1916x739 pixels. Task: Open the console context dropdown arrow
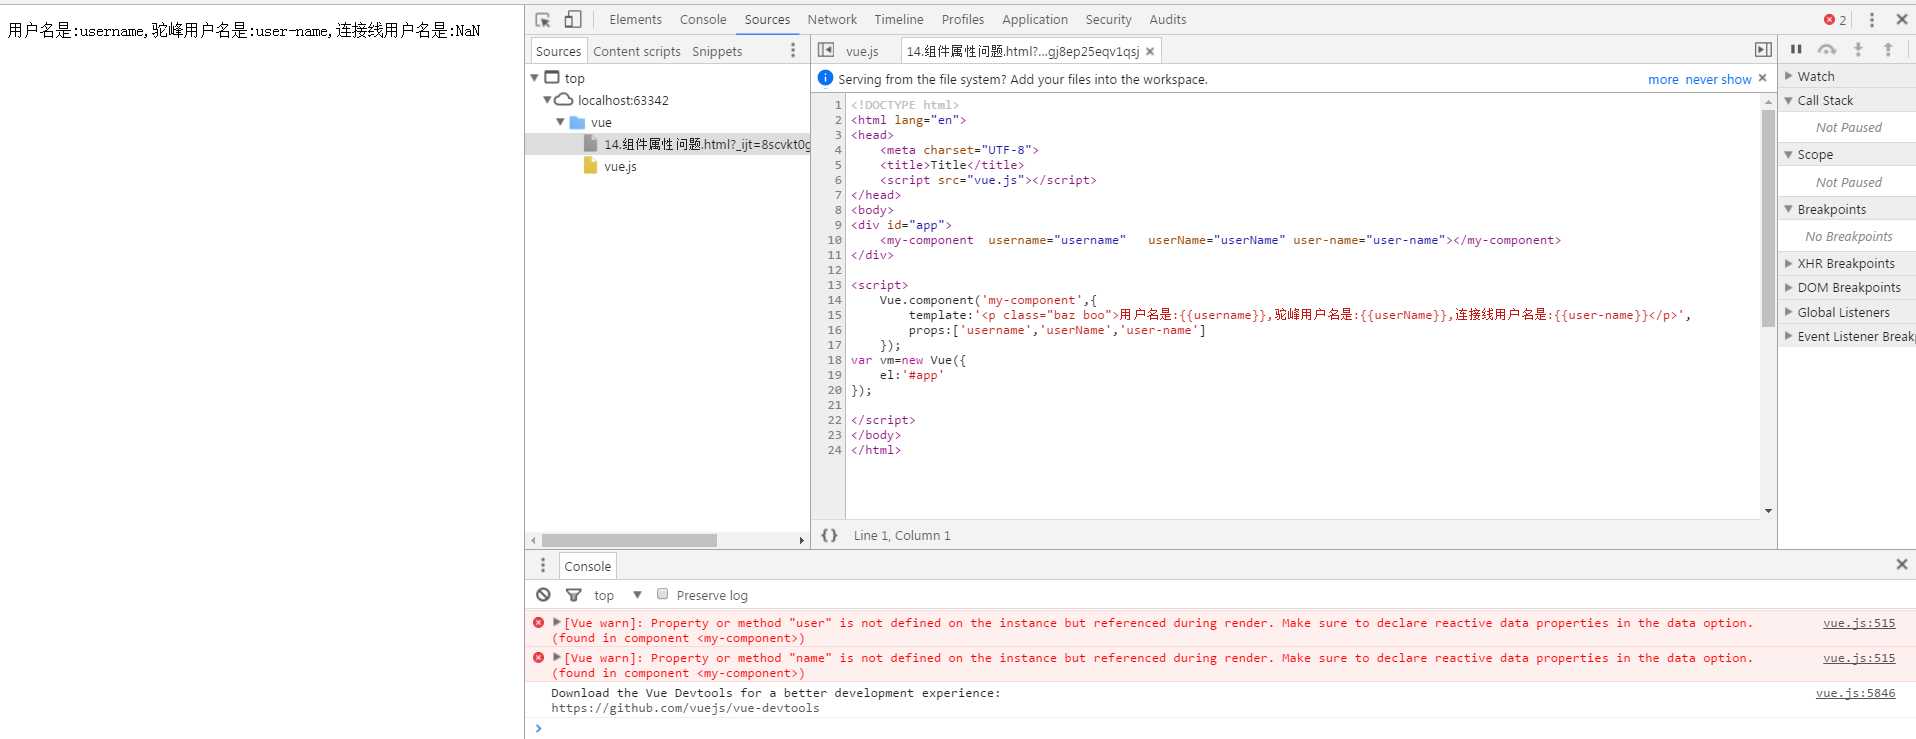(x=637, y=595)
